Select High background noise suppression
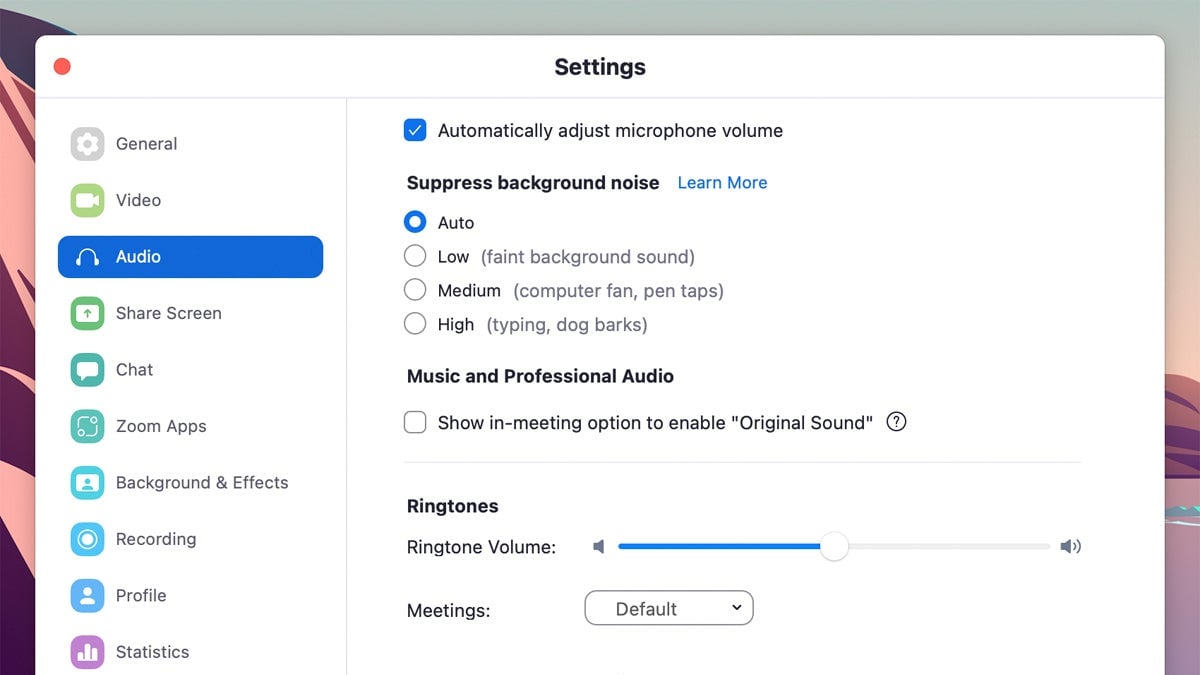The image size is (1200, 675). pyautogui.click(x=415, y=323)
